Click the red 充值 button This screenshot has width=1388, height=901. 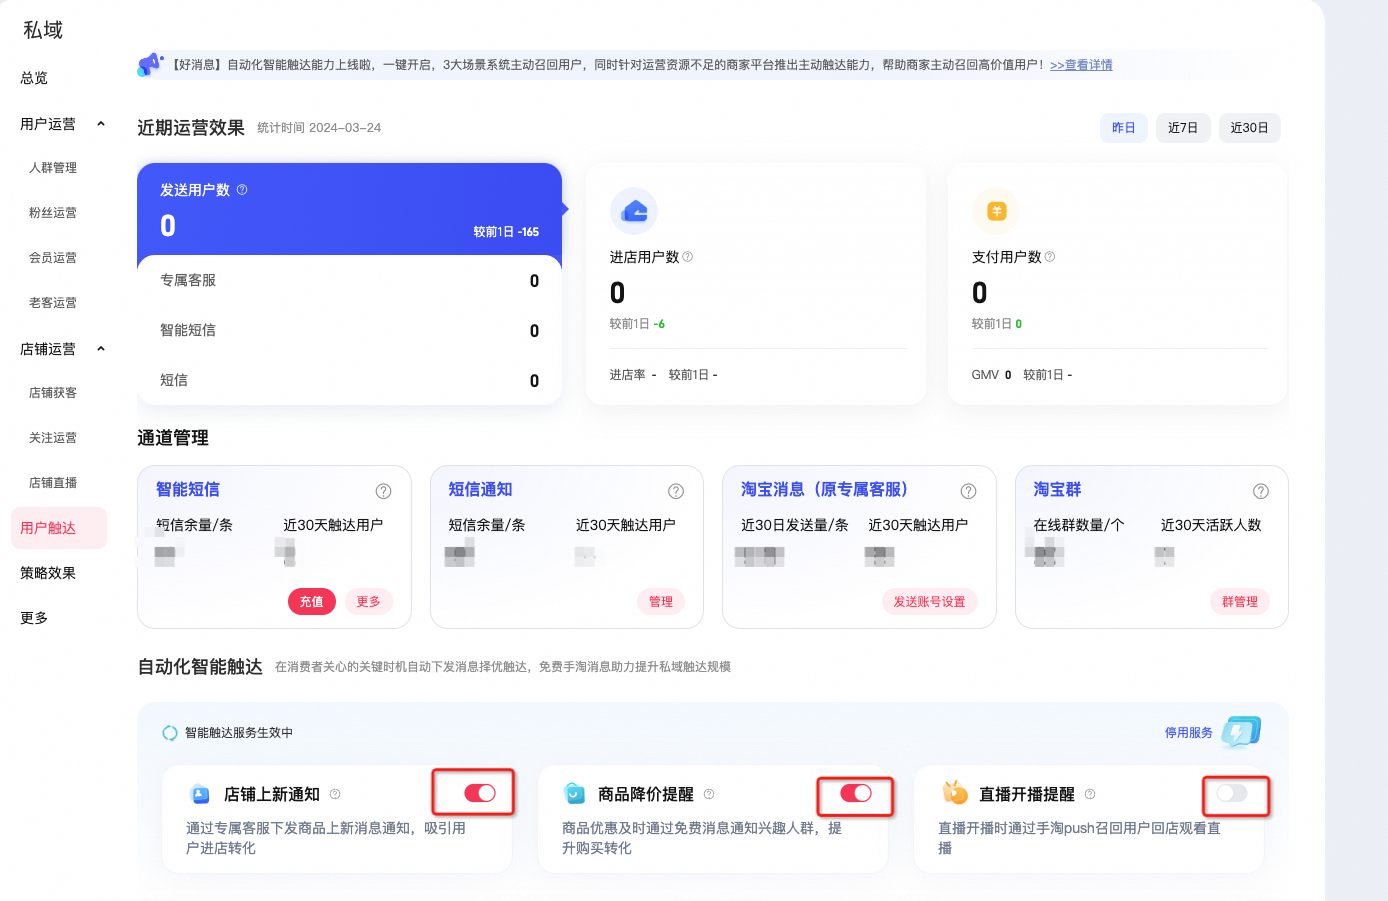click(x=312, y=602)
